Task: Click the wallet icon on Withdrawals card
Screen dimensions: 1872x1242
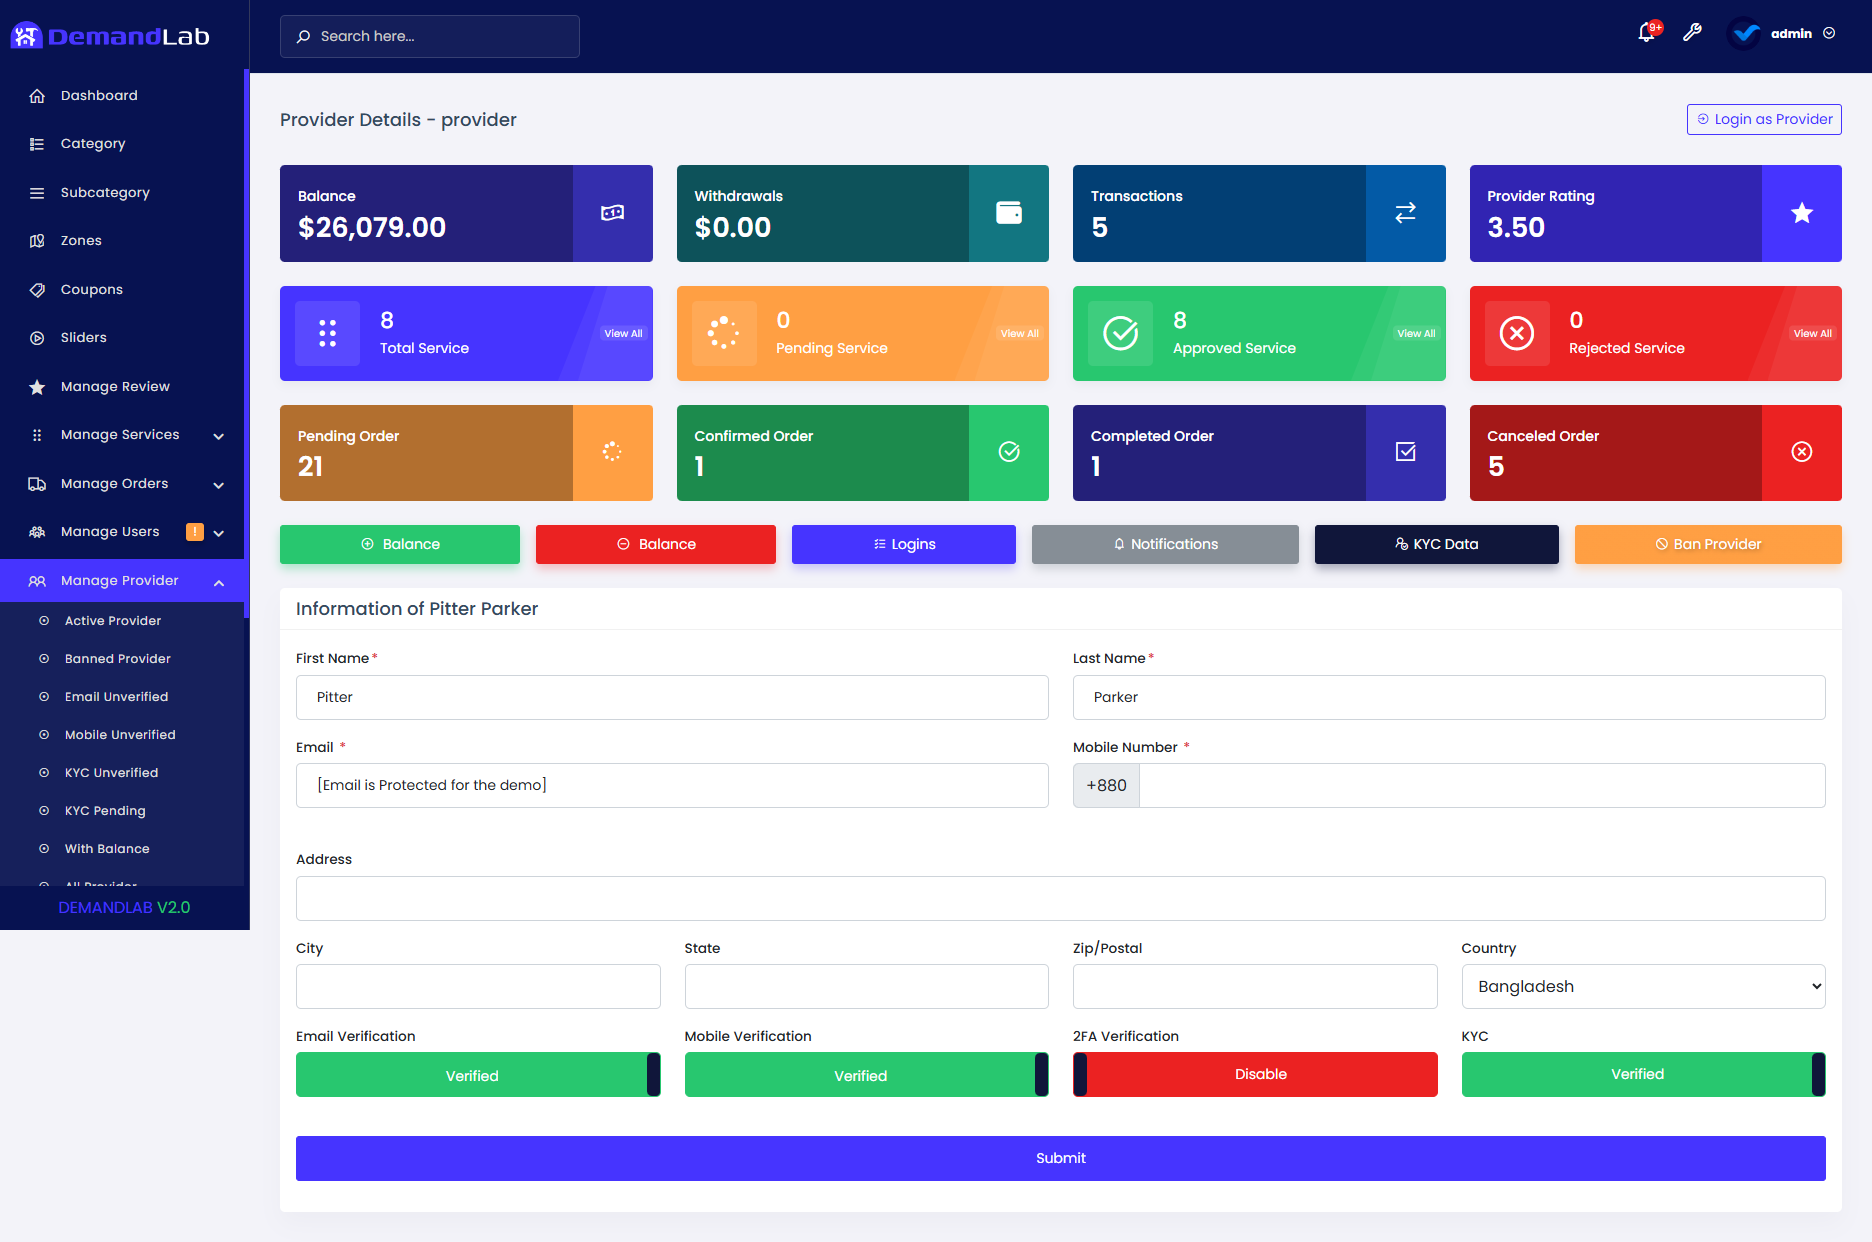Action: [1009, 213]
